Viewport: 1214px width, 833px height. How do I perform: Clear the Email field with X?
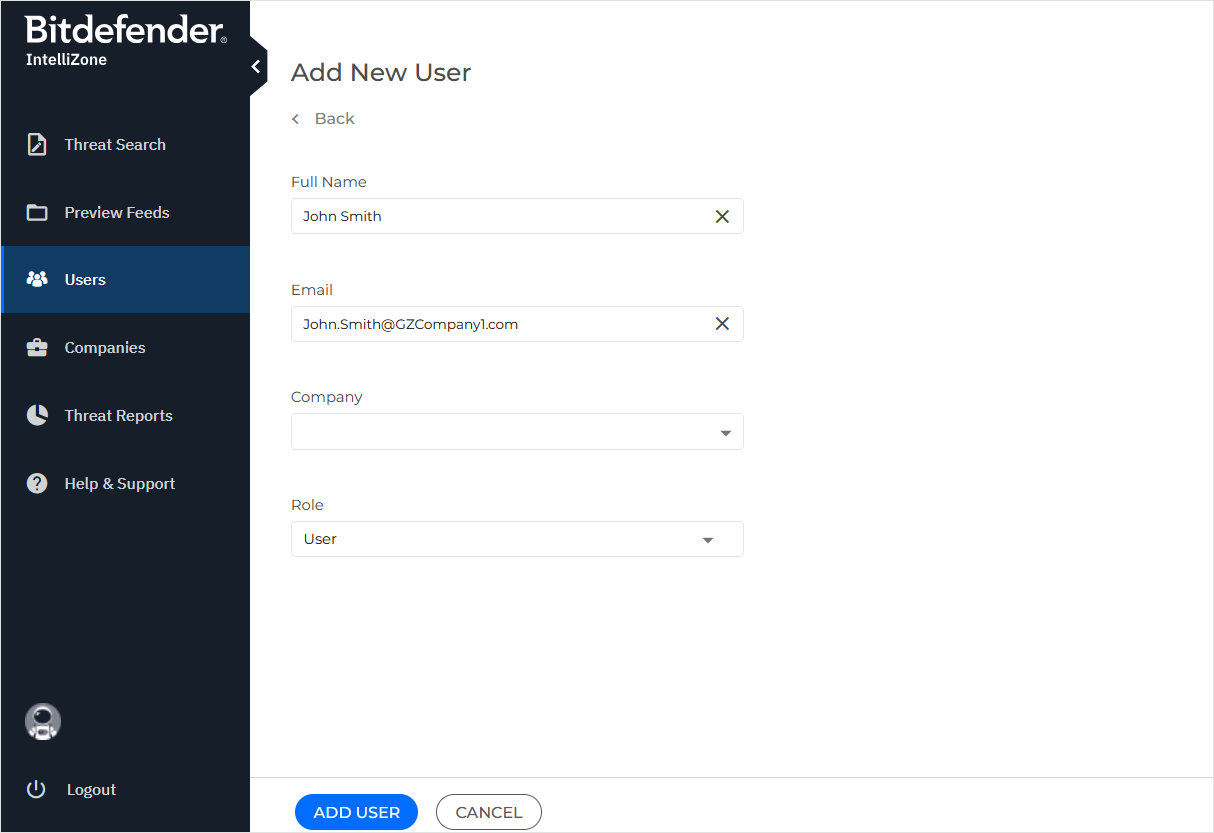click(722, 324)
